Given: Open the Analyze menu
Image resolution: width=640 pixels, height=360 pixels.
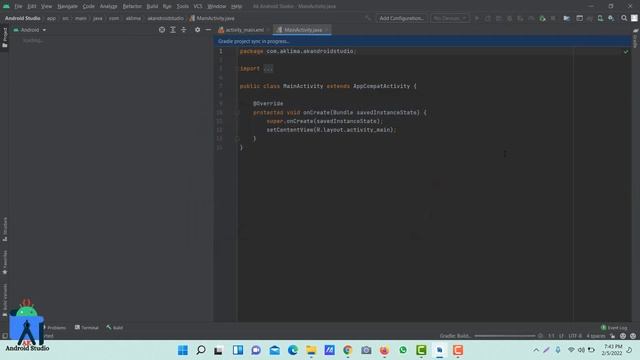Looking at the screenshot, I should pos(108,6).
